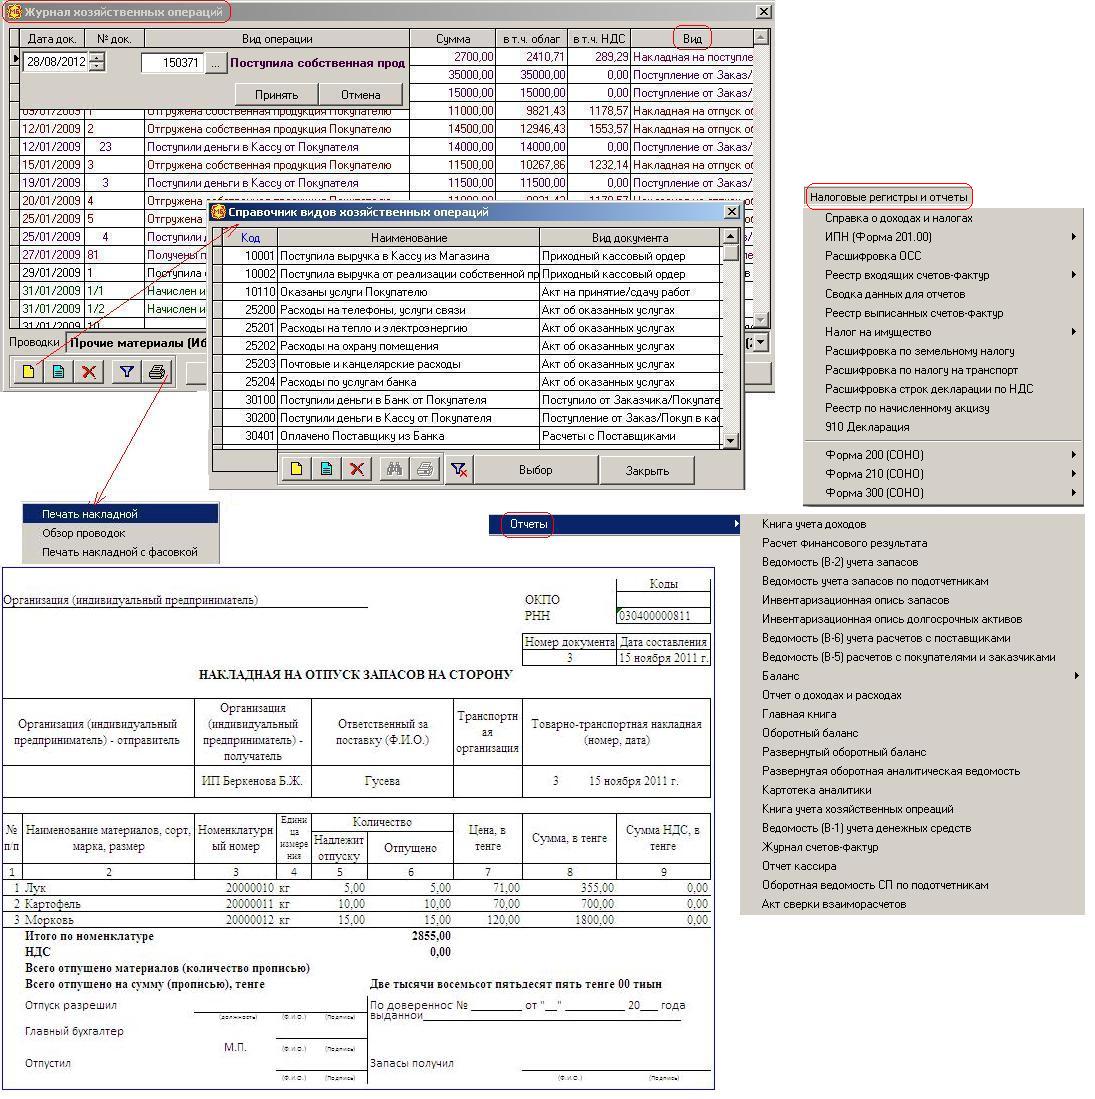Click the journal window's title bar app icon
This screenshot has width=1095, height=1099.
pyautogui.click(x=13, y=12)
